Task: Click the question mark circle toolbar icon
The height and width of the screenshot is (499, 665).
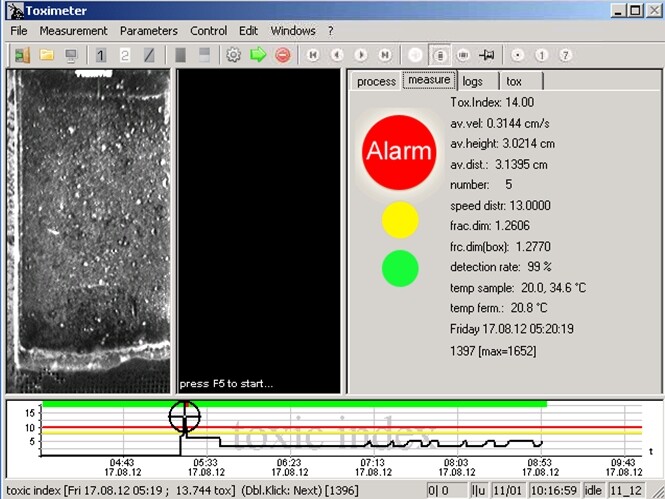Action: pos(565,55)
